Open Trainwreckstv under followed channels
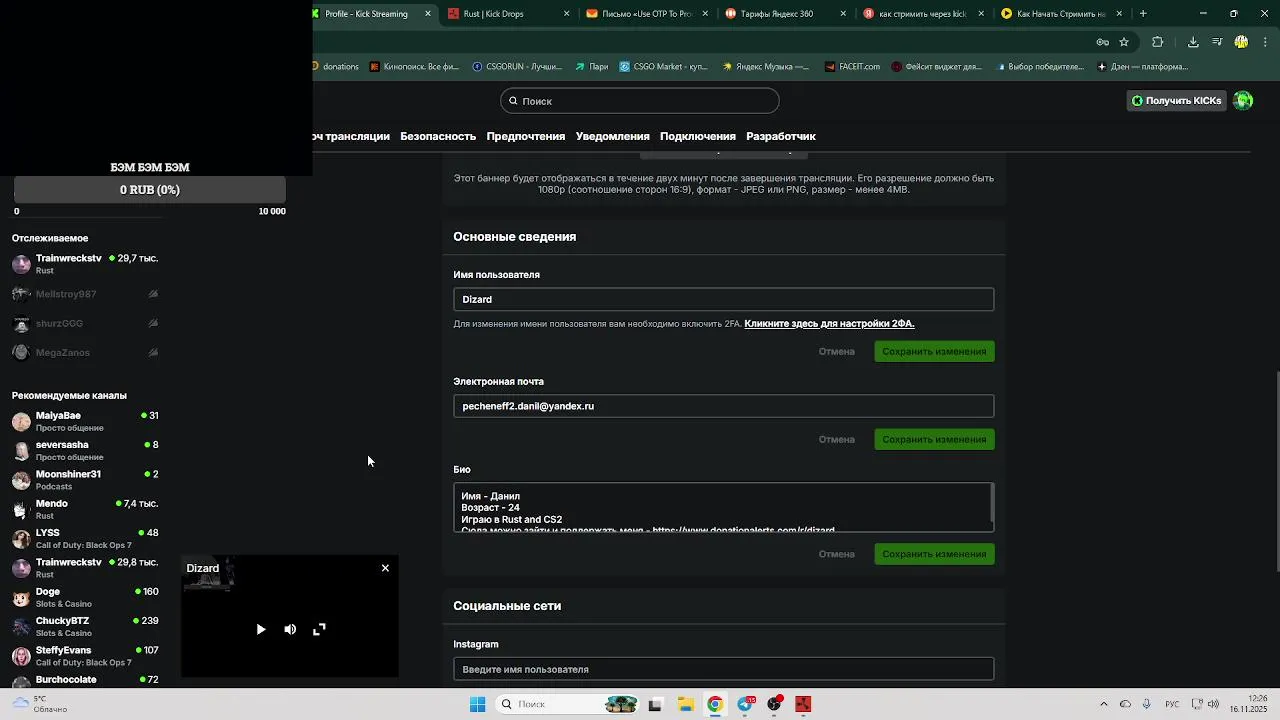The image size is (1280, 720). pyautogui.click(x=85, y=264)
